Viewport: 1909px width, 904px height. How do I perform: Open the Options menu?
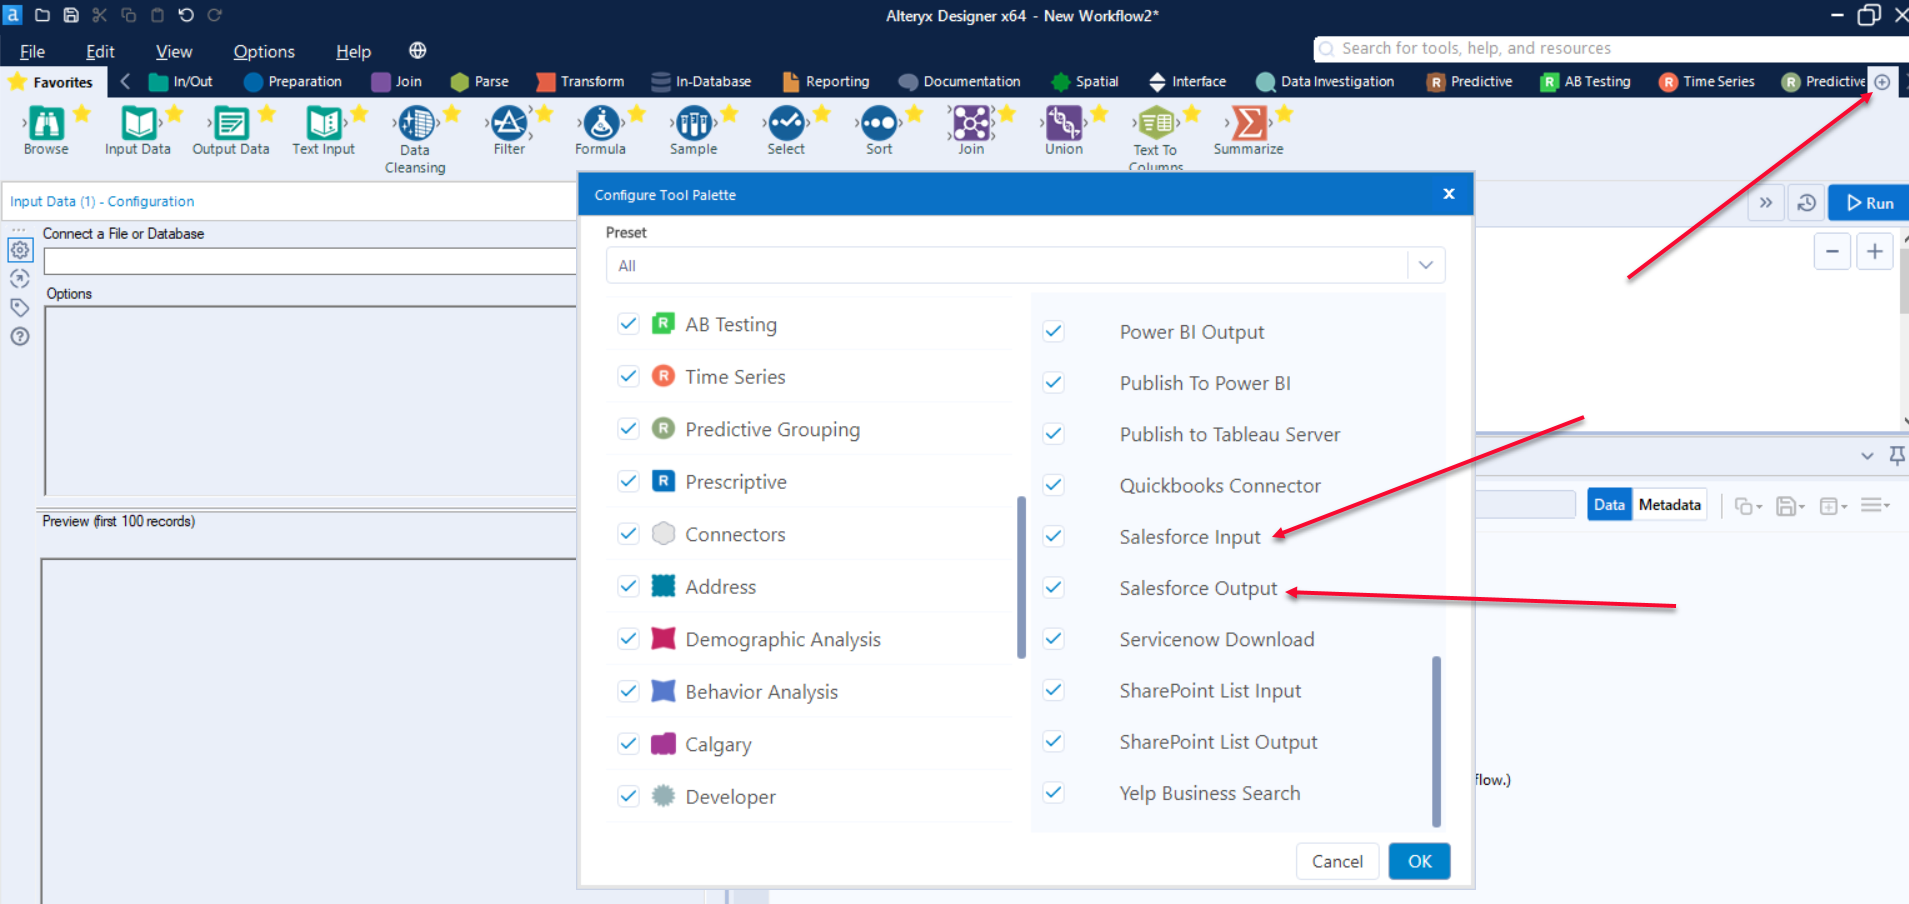pyautogui.click(x=263, y=50)
